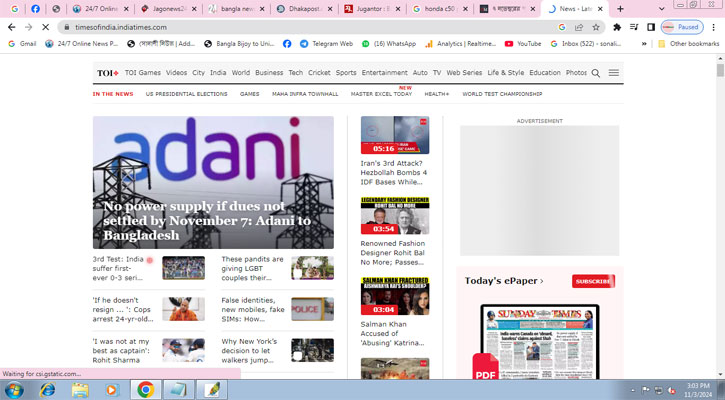The image size is (725, 400).
Task: Click the TOI+ logo
Action: pyautogui.click(x=107, y=73)
